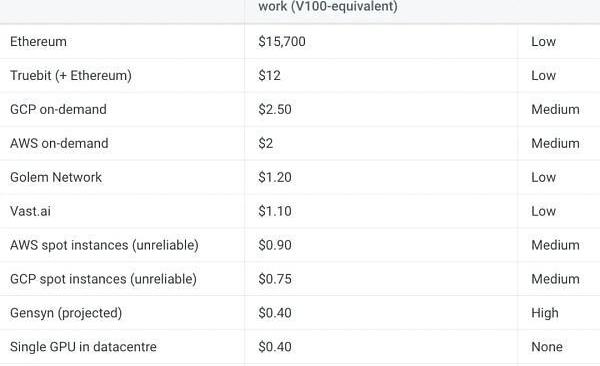Select the GCP on-demand row label
The width and height of the screenshot is (600, 366).
pos(58,109)
